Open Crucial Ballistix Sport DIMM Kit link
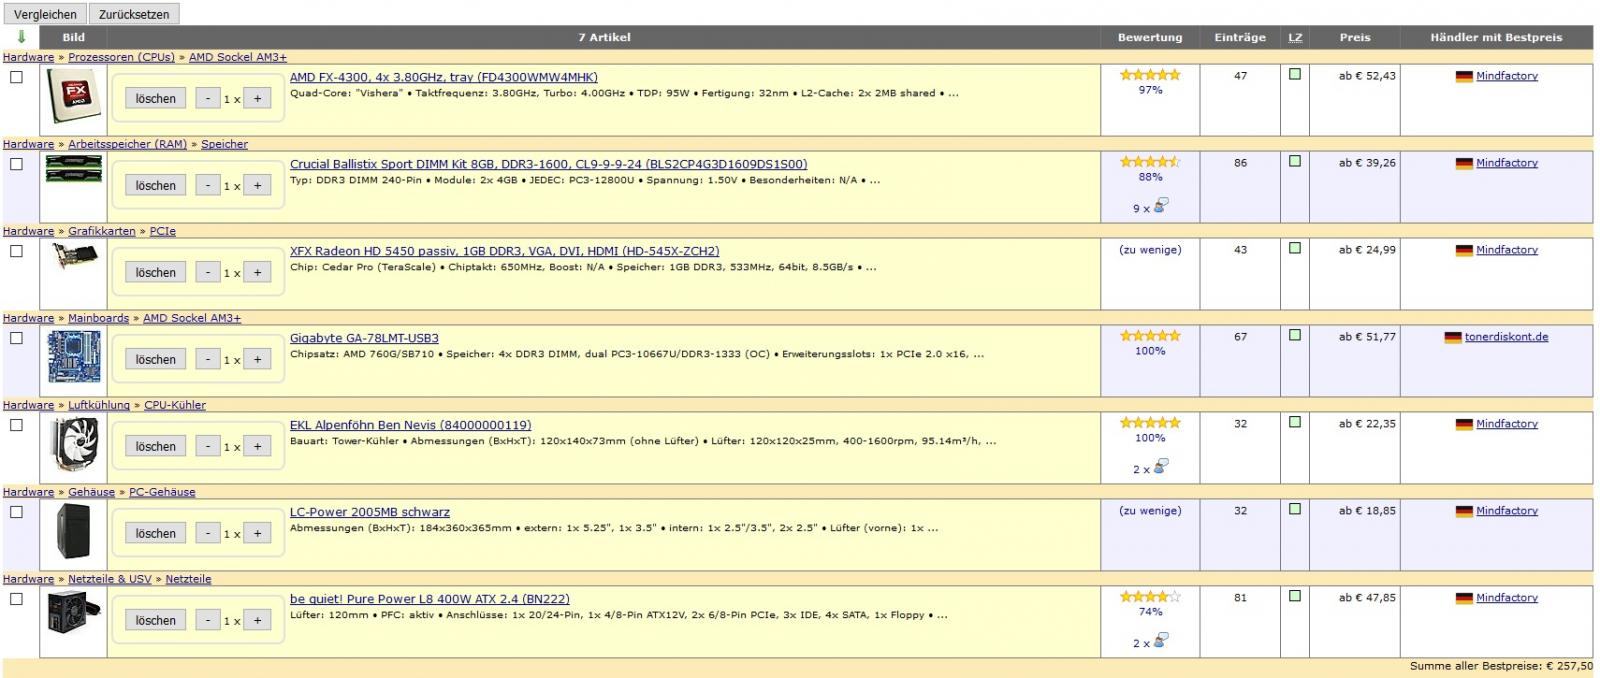The width and height of the screenshot is (1600, 678). 548,164
